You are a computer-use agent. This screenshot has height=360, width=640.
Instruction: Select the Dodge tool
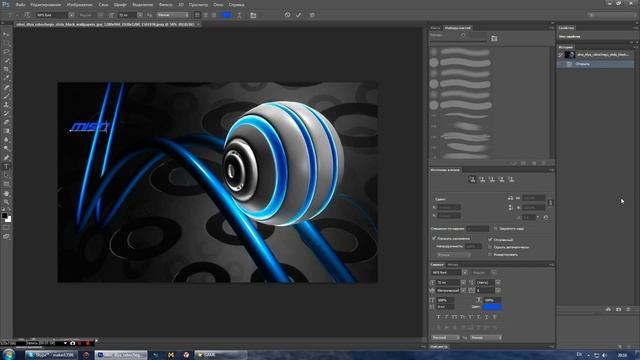[x=6, y=149]
